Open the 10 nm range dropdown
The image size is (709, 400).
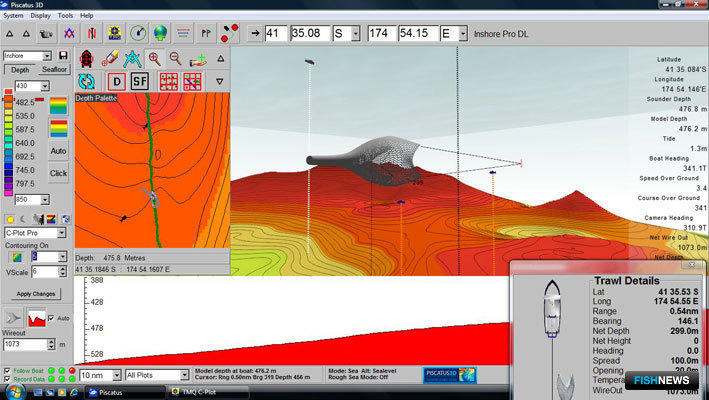pyautogui.click(x=117, y=375)
